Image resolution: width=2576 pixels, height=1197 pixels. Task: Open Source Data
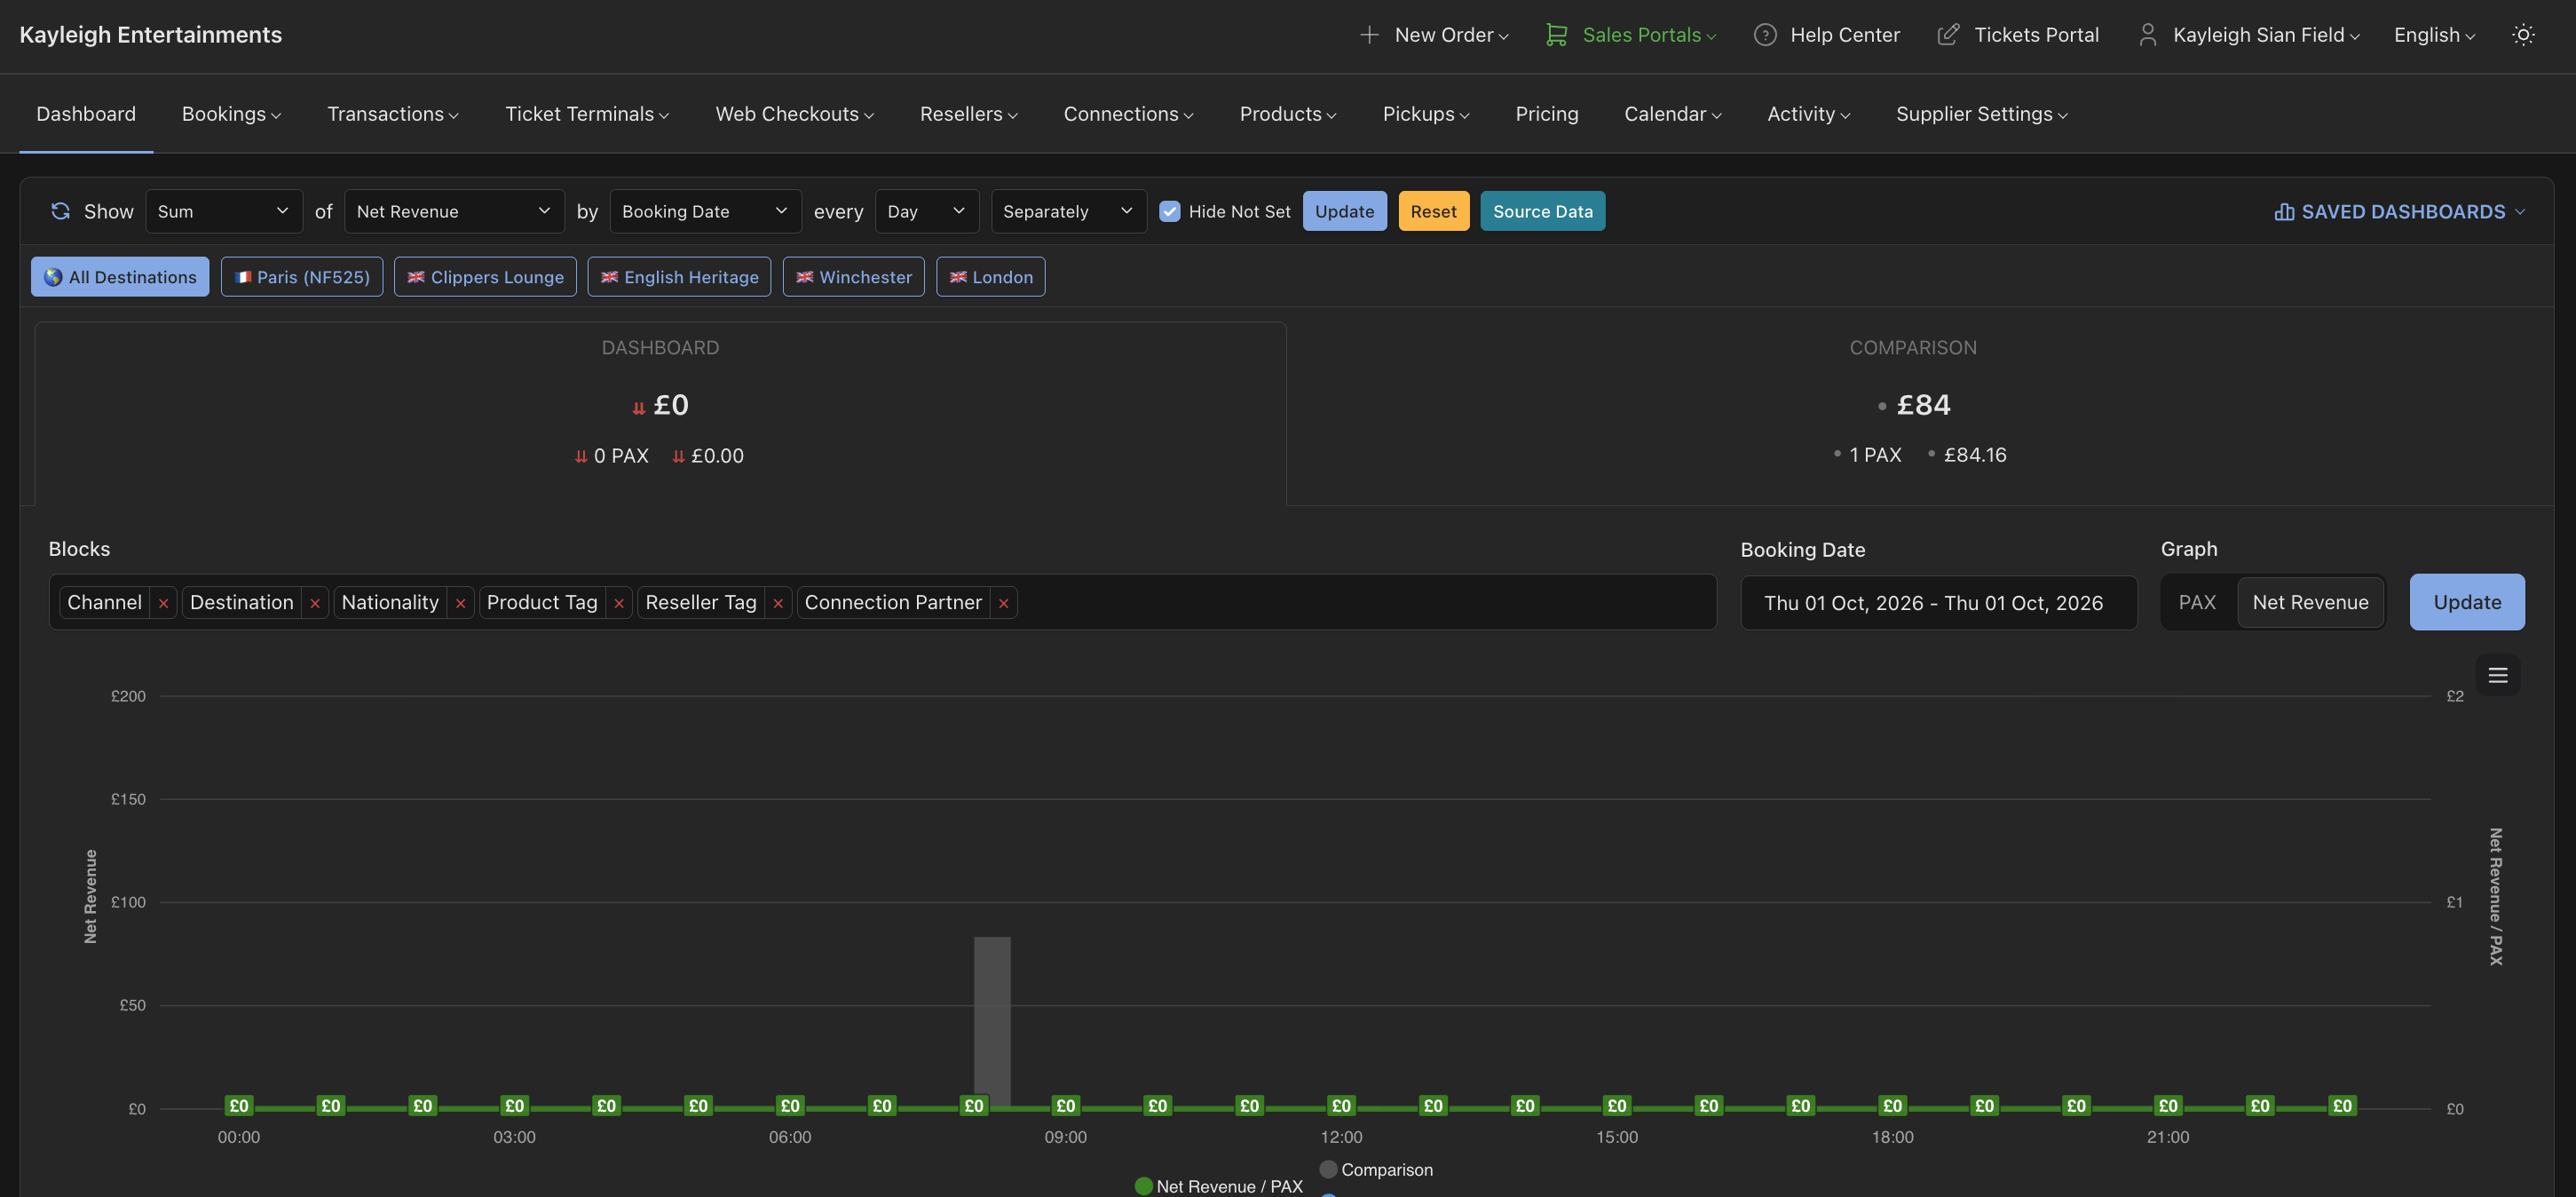[1542, 211]
